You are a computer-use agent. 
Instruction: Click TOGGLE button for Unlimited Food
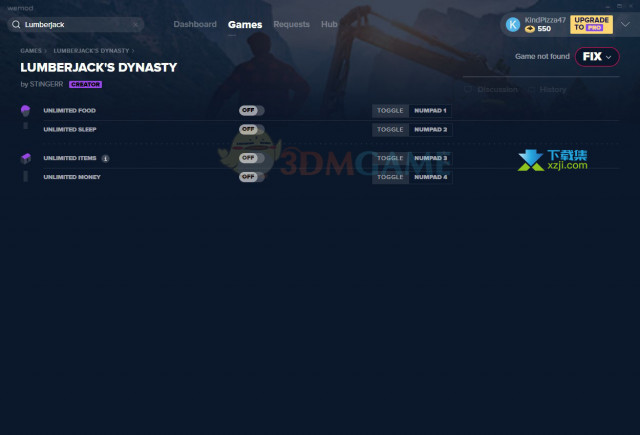pyautogui.click(x=390, y=111)
